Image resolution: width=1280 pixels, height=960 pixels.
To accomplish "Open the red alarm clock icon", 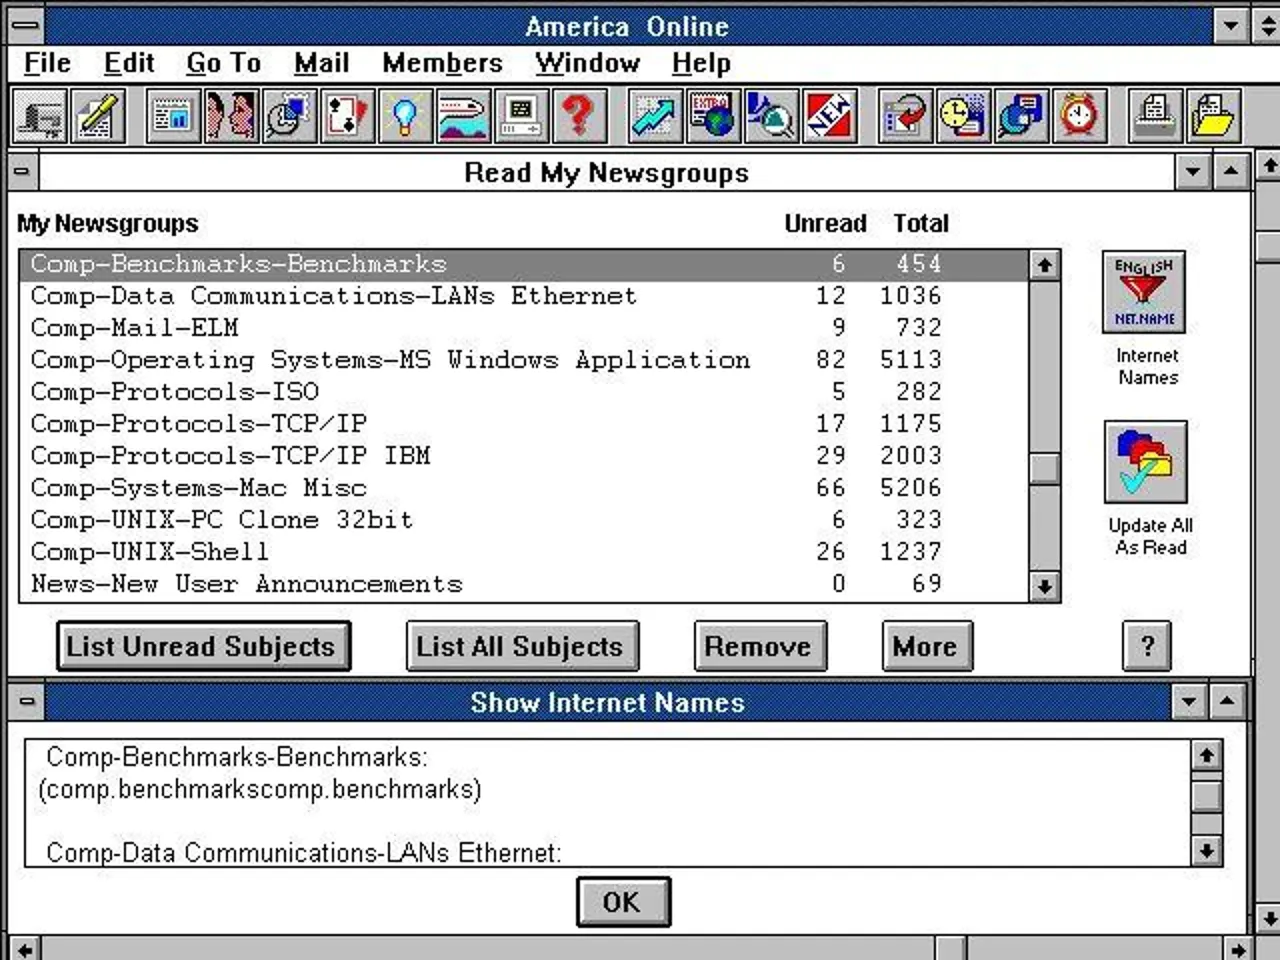I will 1079,116.
